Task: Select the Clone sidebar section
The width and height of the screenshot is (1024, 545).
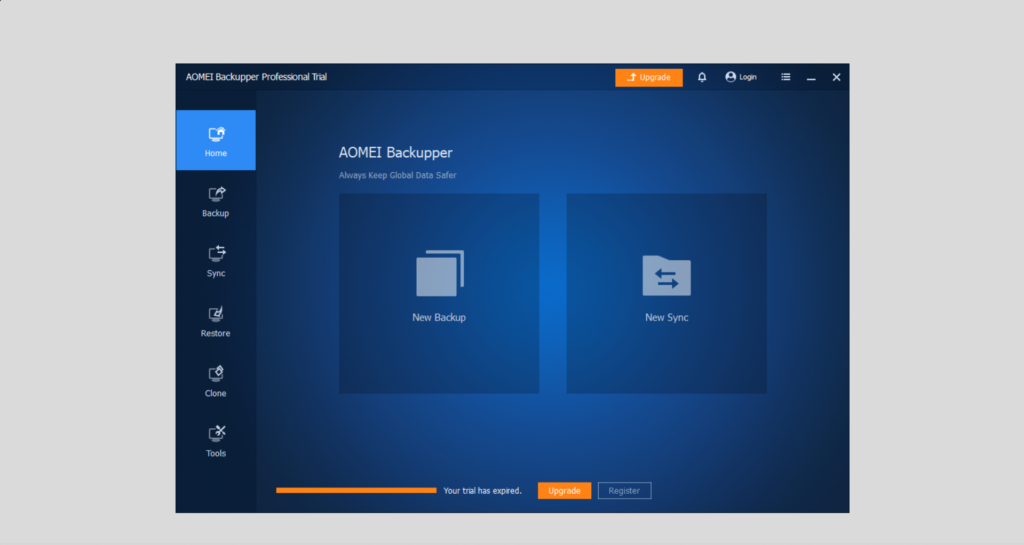Action: 216,381
